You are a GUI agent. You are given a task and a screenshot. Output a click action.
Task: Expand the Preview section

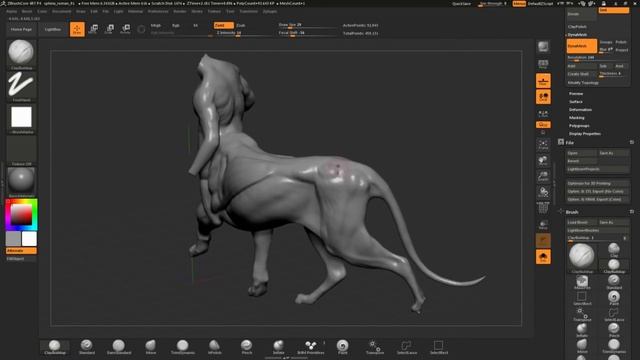(576, 93)
